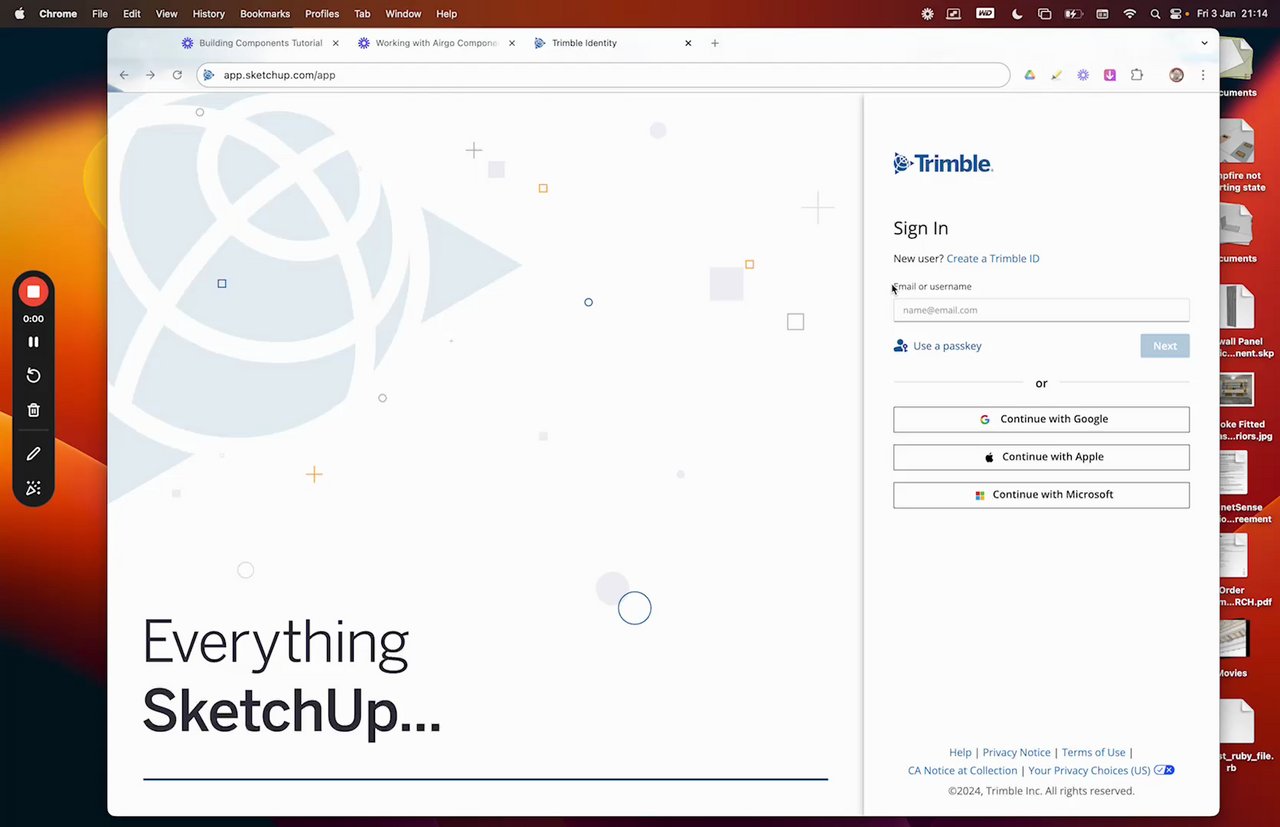The image size is (1280, 827).
Task: Open the Help link in footer
Action: point(960,752)
